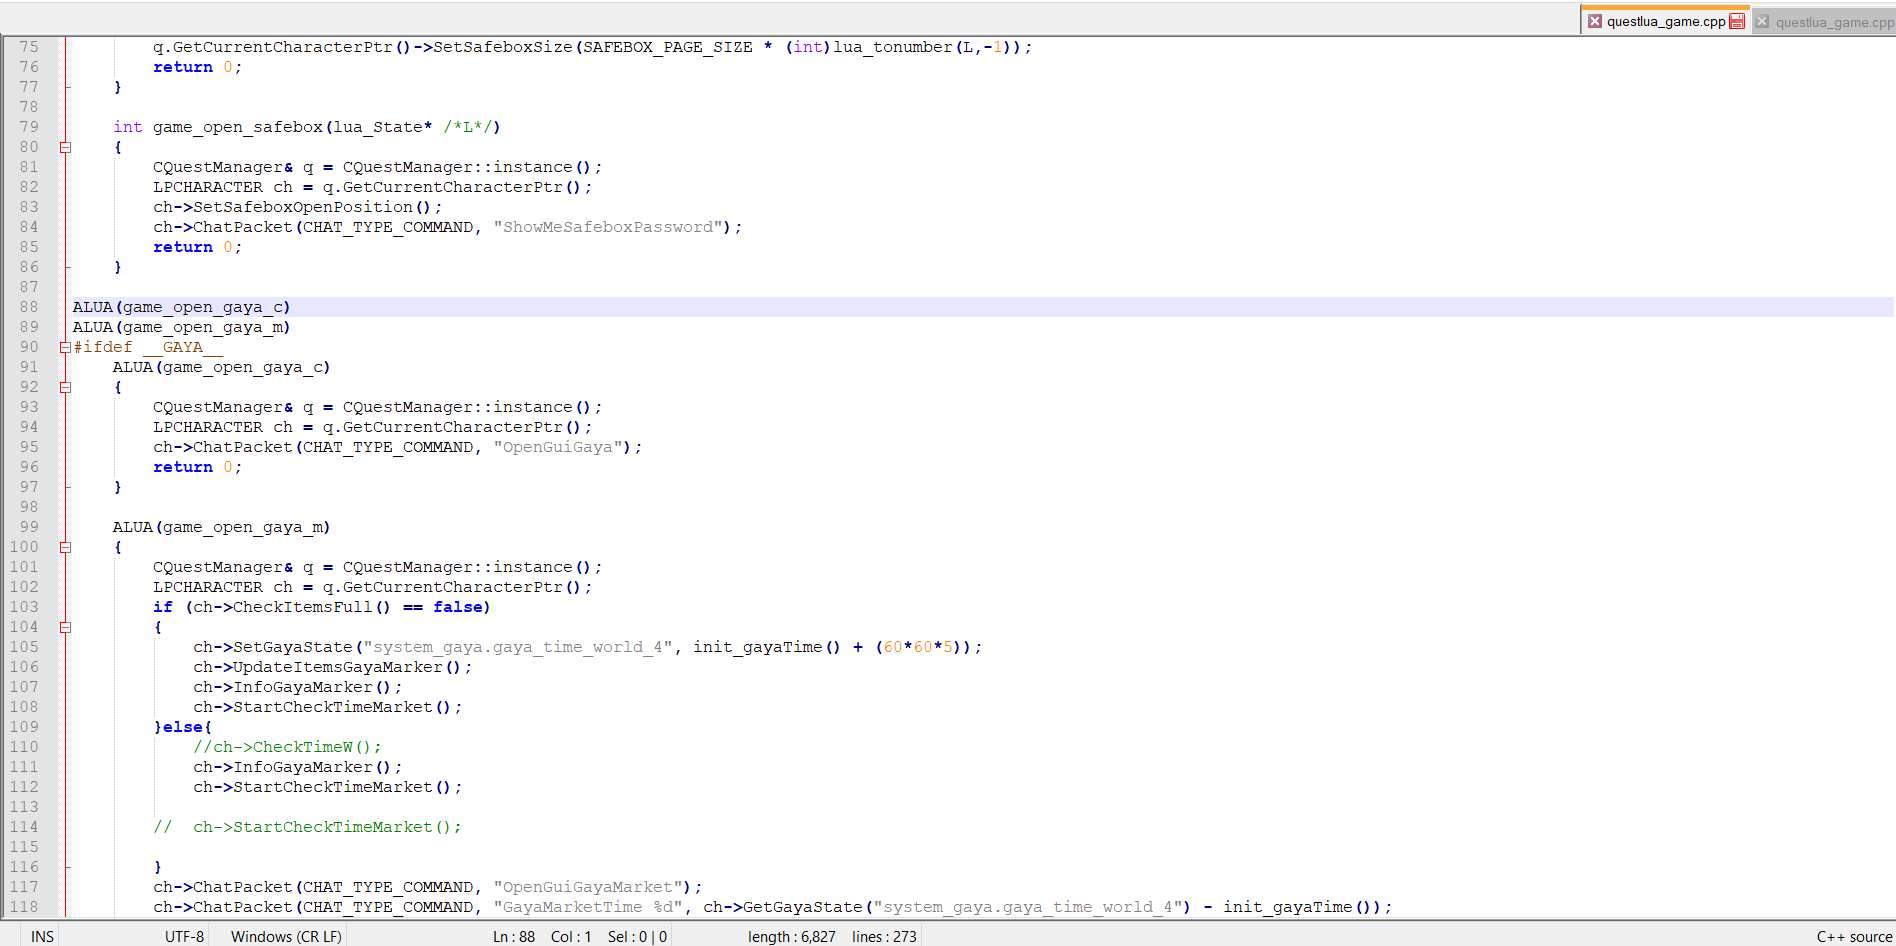Click 'return 0;' on line 96
The height and width of the screenshot is (946, 1896).
pyautogui.click(x=197, y=467)
